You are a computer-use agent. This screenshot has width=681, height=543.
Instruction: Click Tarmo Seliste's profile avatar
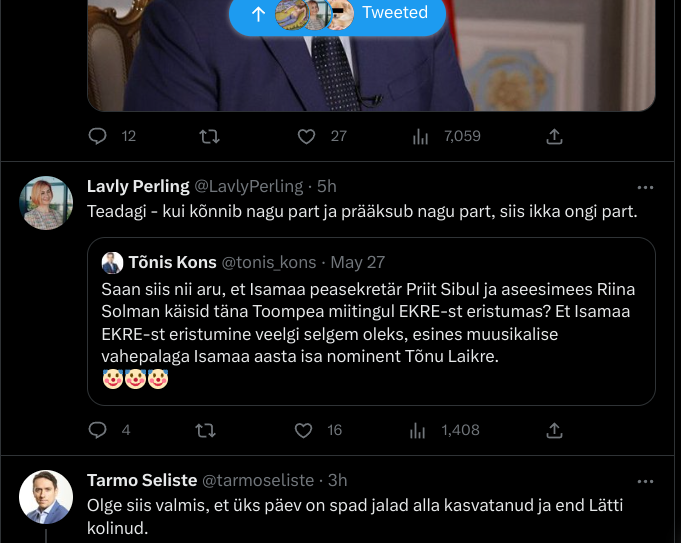pyautogui.click(x=46, y=496)
